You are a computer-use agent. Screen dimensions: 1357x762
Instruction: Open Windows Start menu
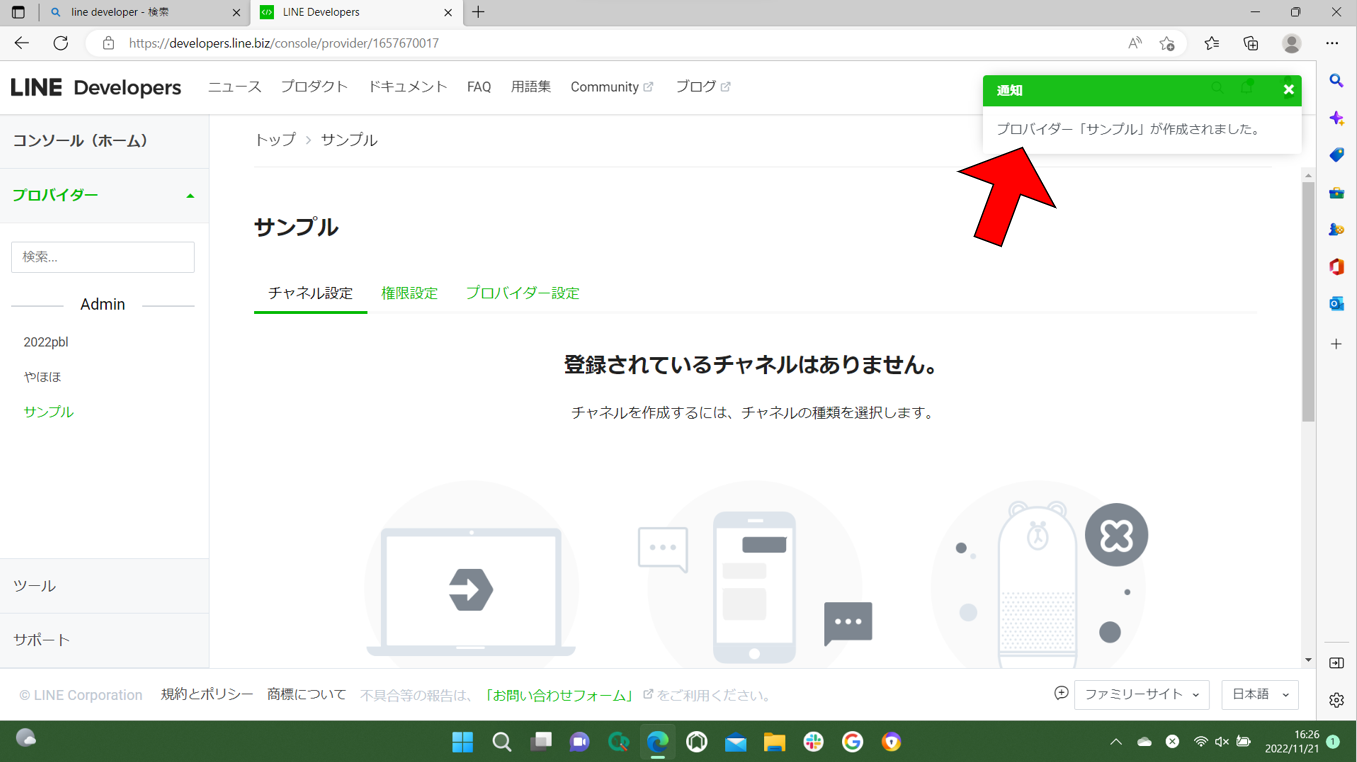click(x=462, y=742)
